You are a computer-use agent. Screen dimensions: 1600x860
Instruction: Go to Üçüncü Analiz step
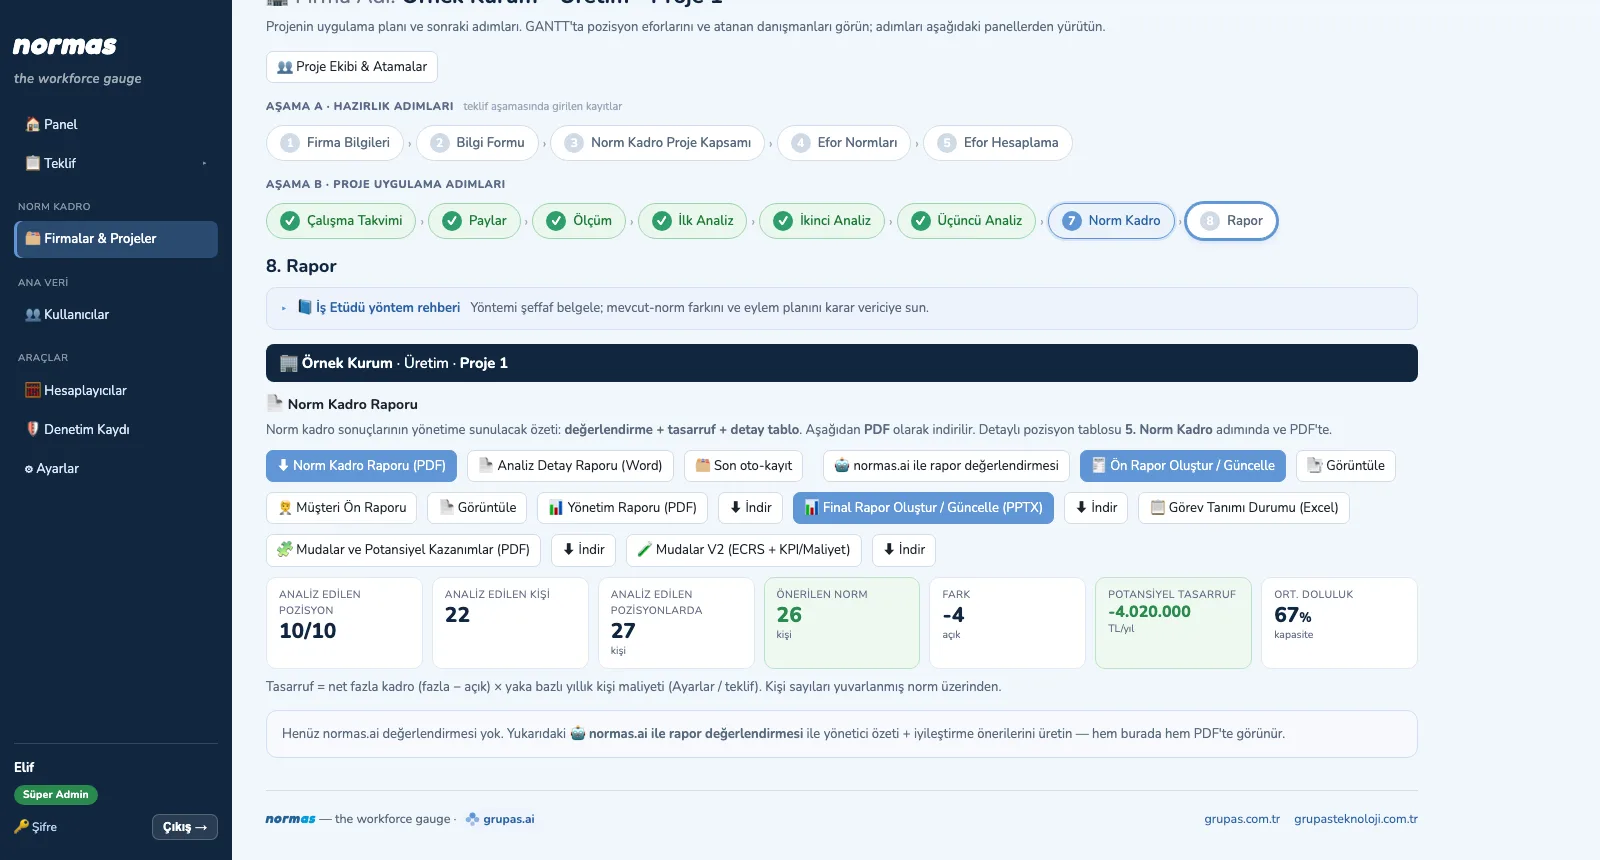click(x=966, y=221)
